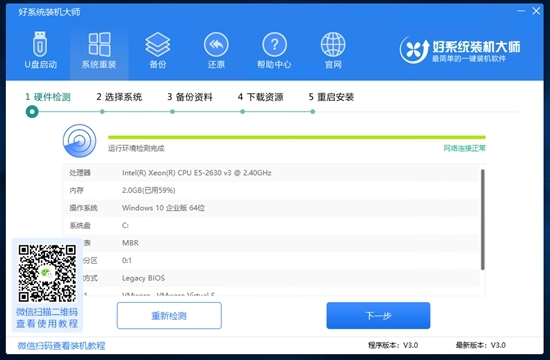Go to step 4 下载资源
The height and width of the screenshot is (360, 550).
click(260, 97)
